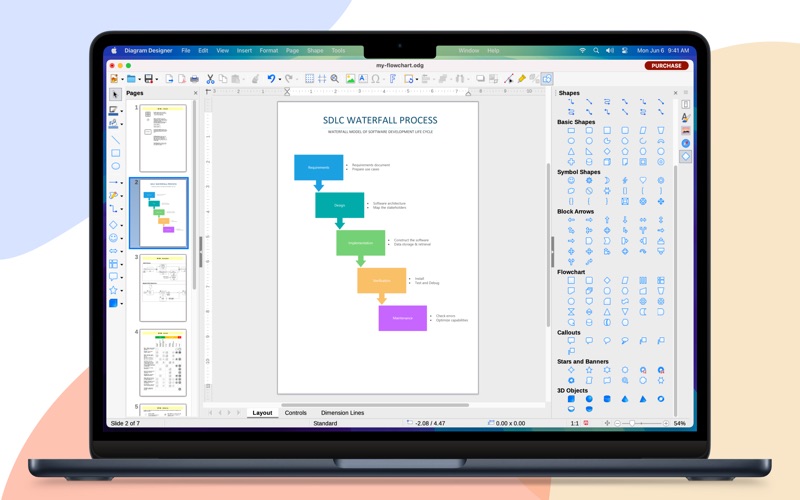The image size is (800, 500).
Task: Switch to the Controls layer tab
Action: 295,413
